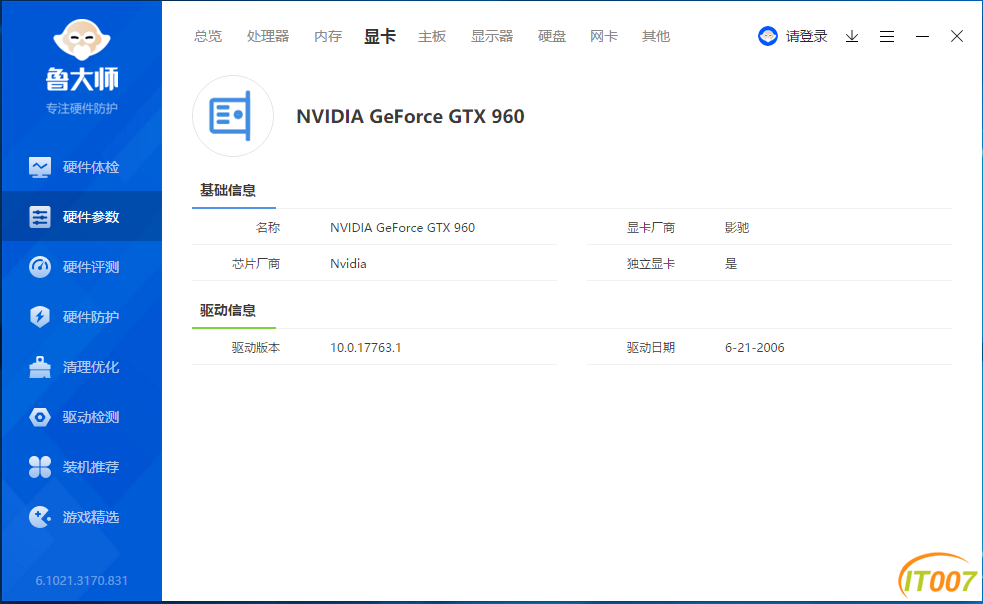This screenshot has height=604, width=983.
Task: Click 清理优化 sidebar label
Action: point(91,367)
